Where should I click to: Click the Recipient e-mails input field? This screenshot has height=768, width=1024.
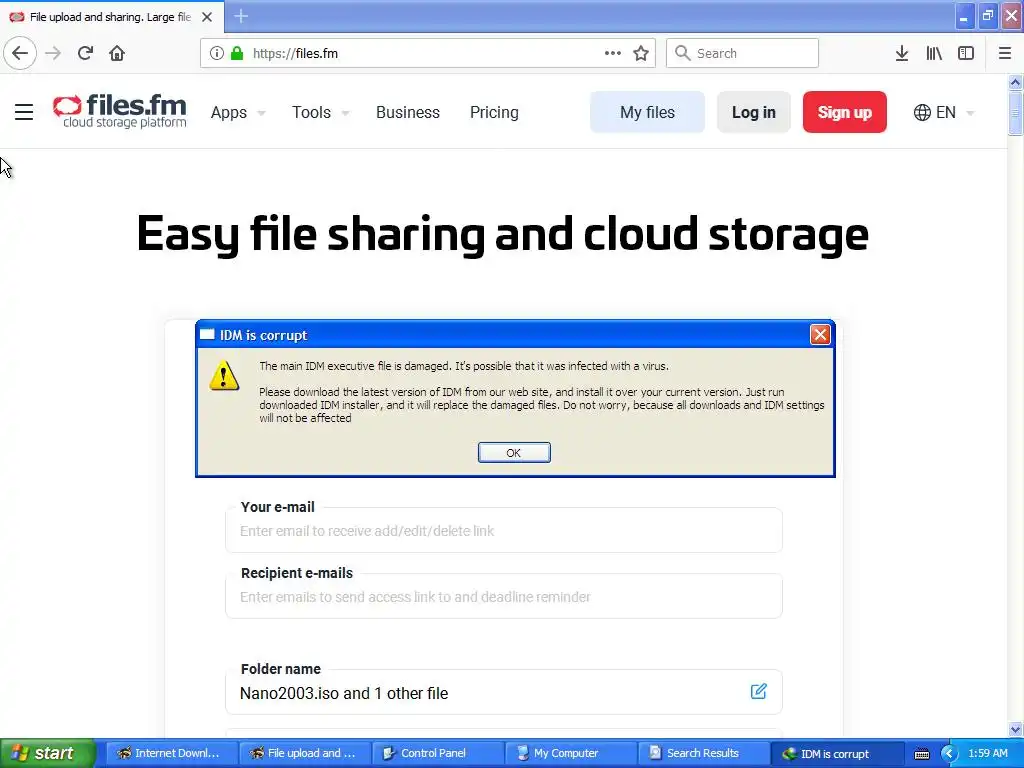tap(504, 597)
